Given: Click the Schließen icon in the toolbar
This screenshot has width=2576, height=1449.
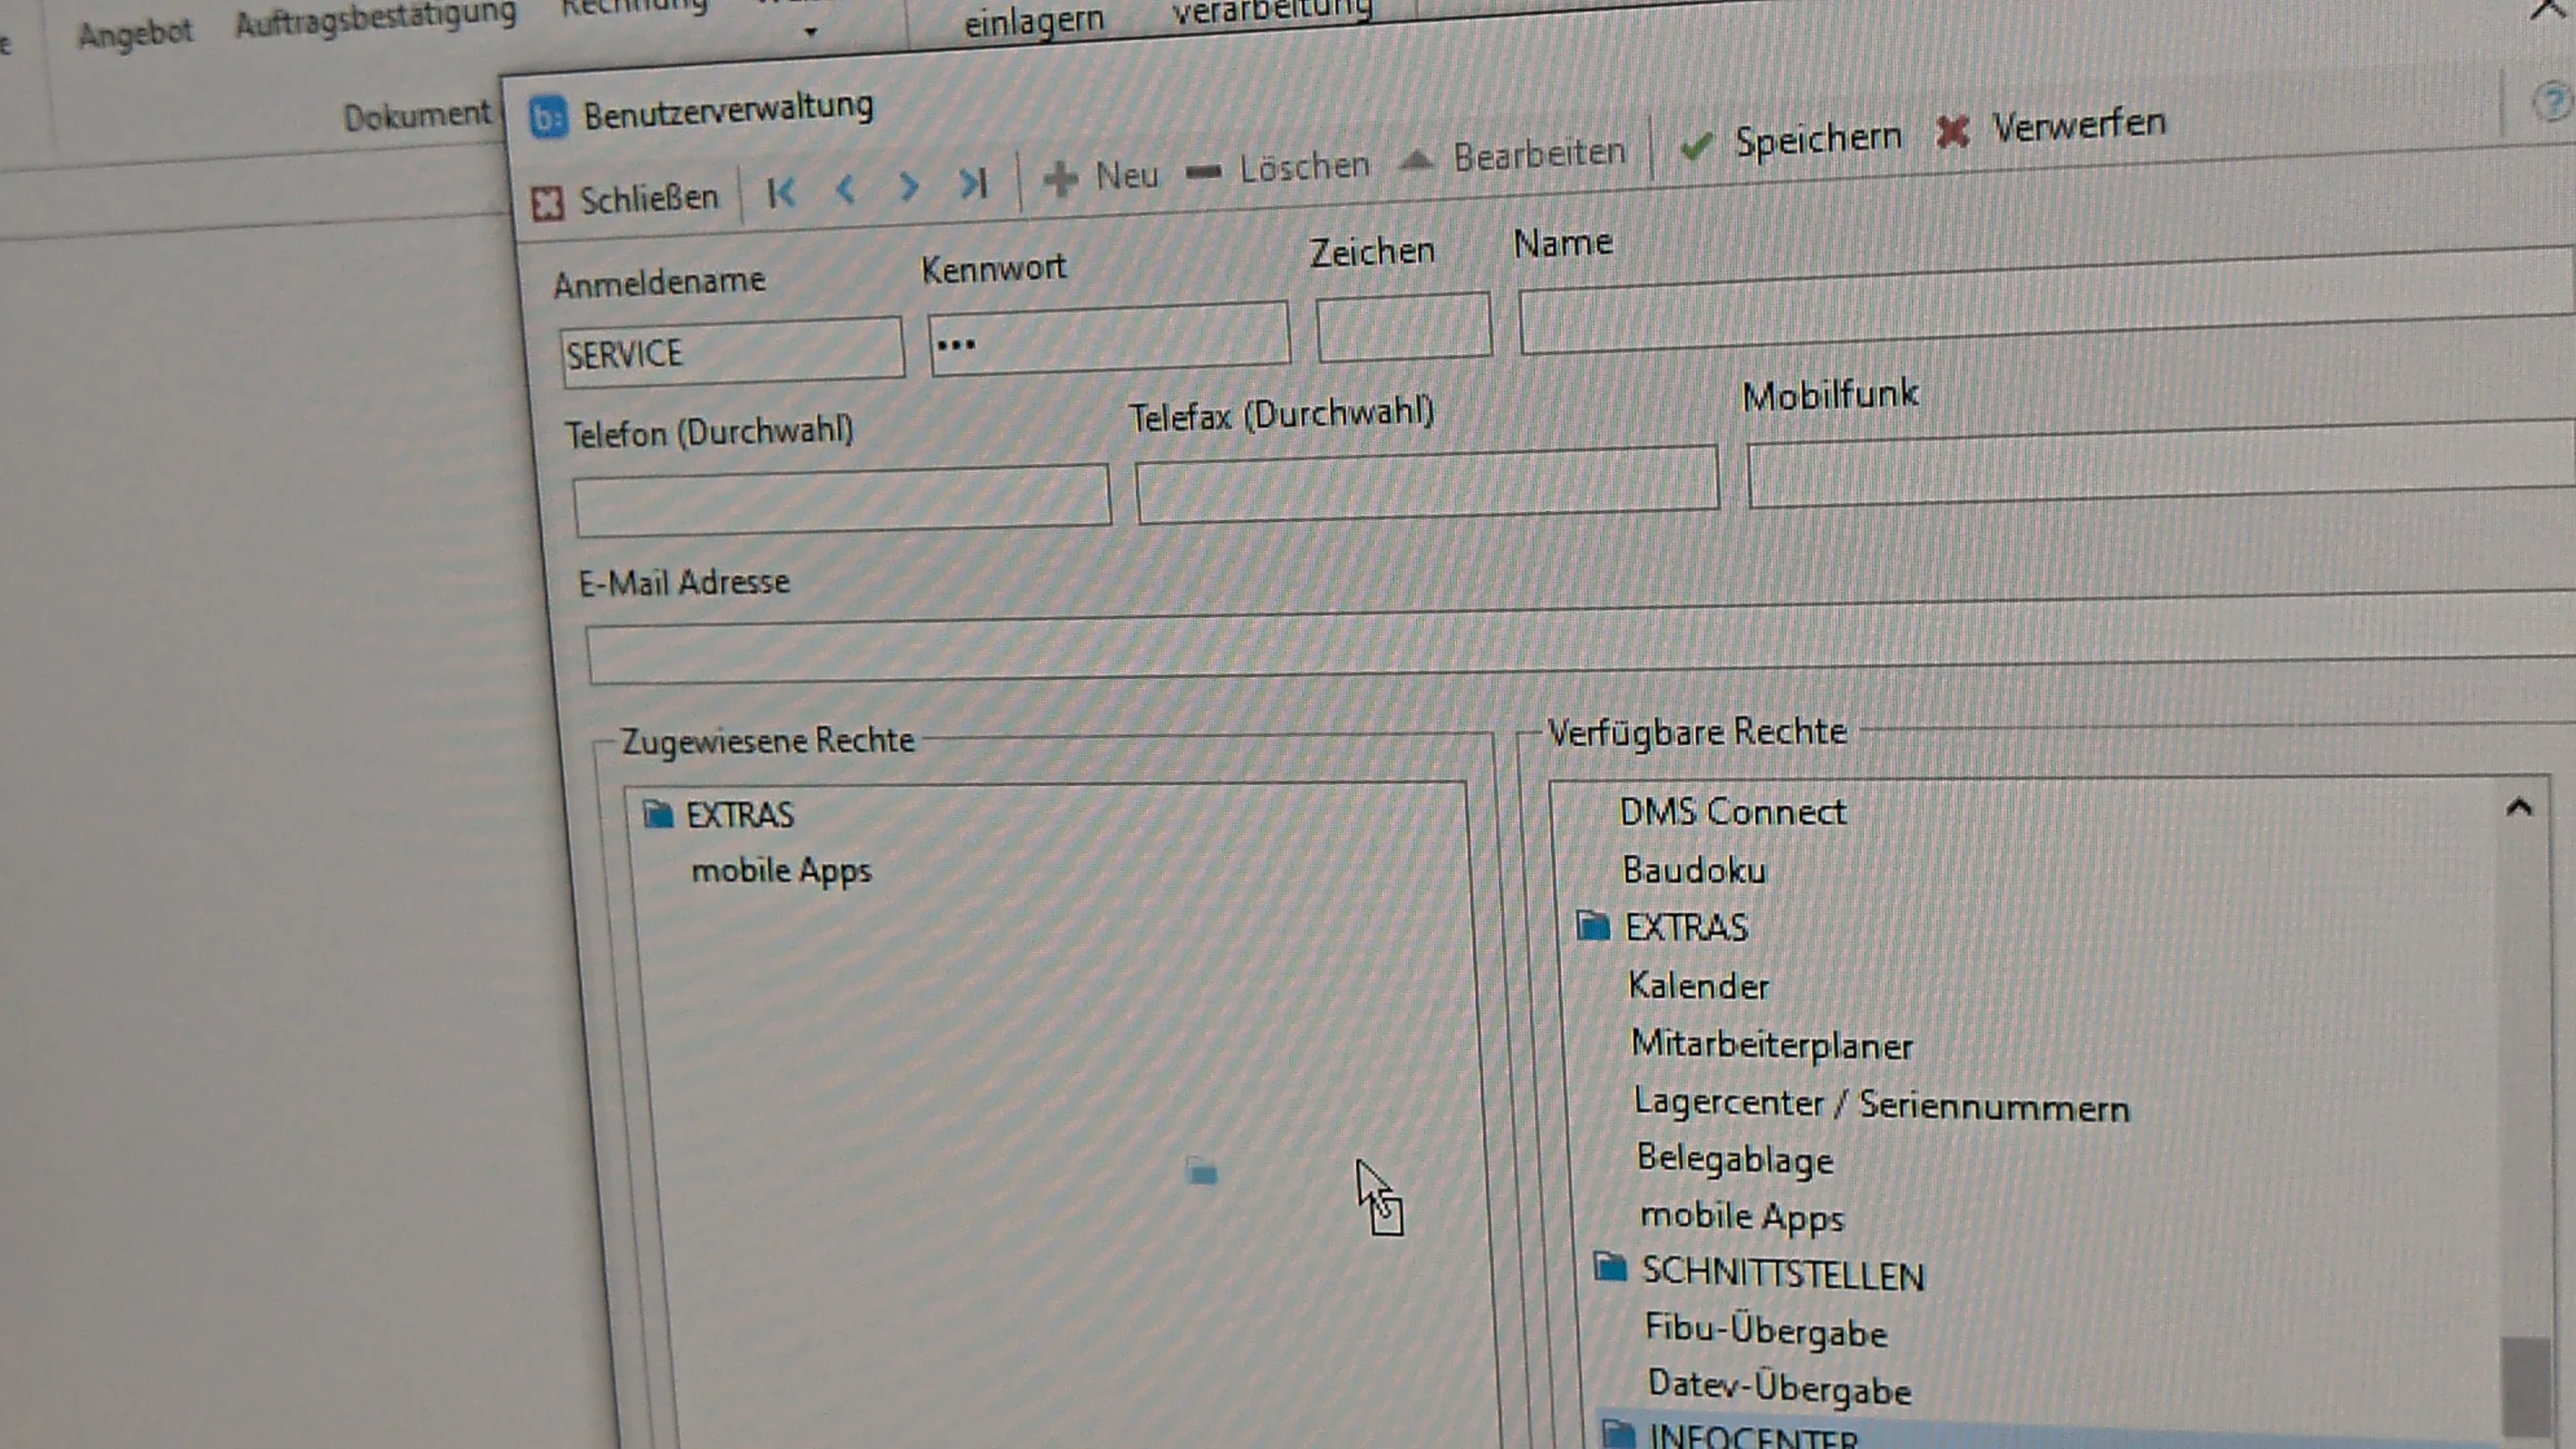Looking at the screenshot, I should [x=547, y=203].
